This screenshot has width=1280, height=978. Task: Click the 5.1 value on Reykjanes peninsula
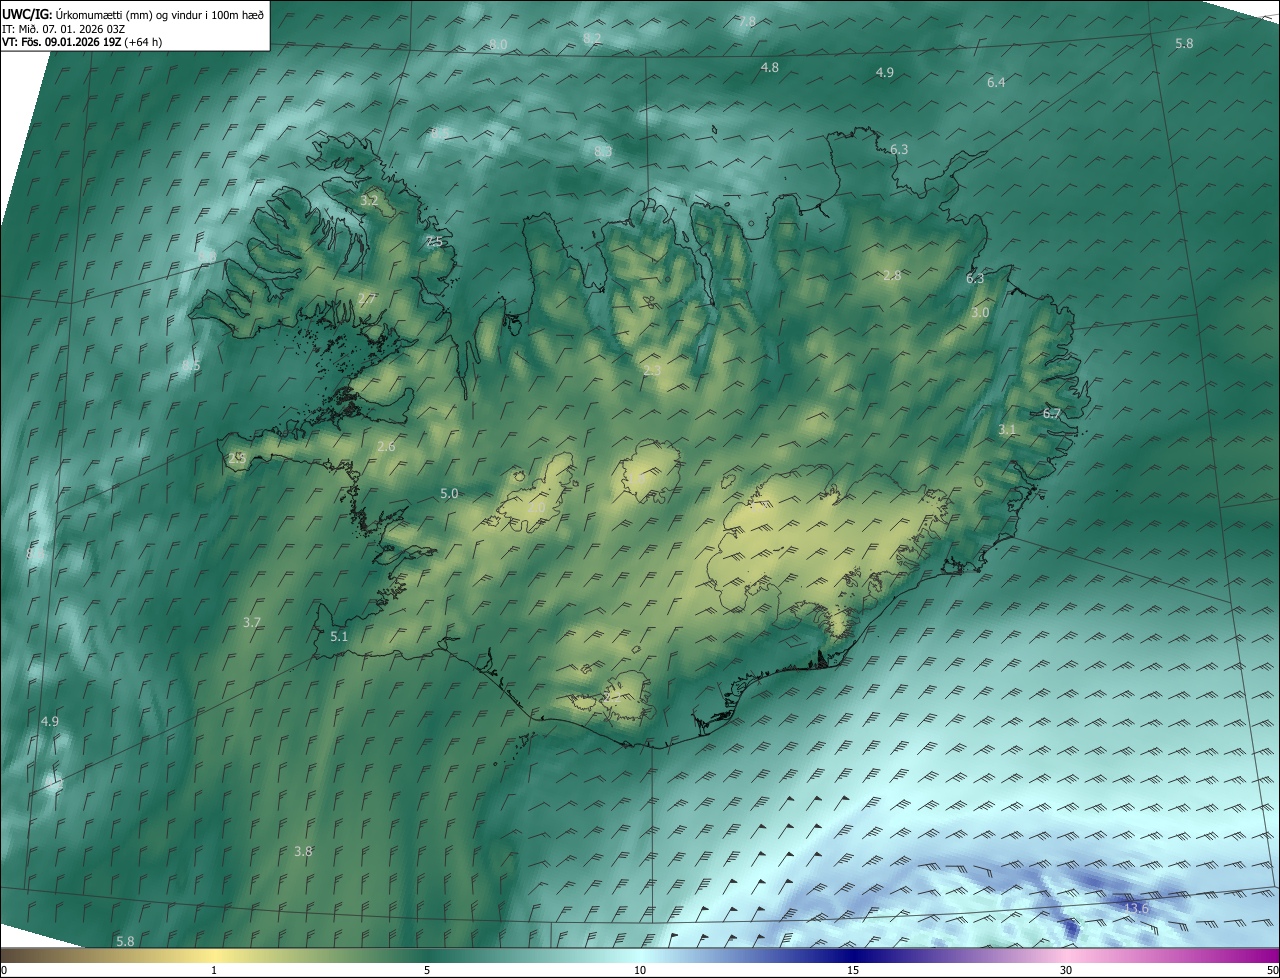click(339, 636)
